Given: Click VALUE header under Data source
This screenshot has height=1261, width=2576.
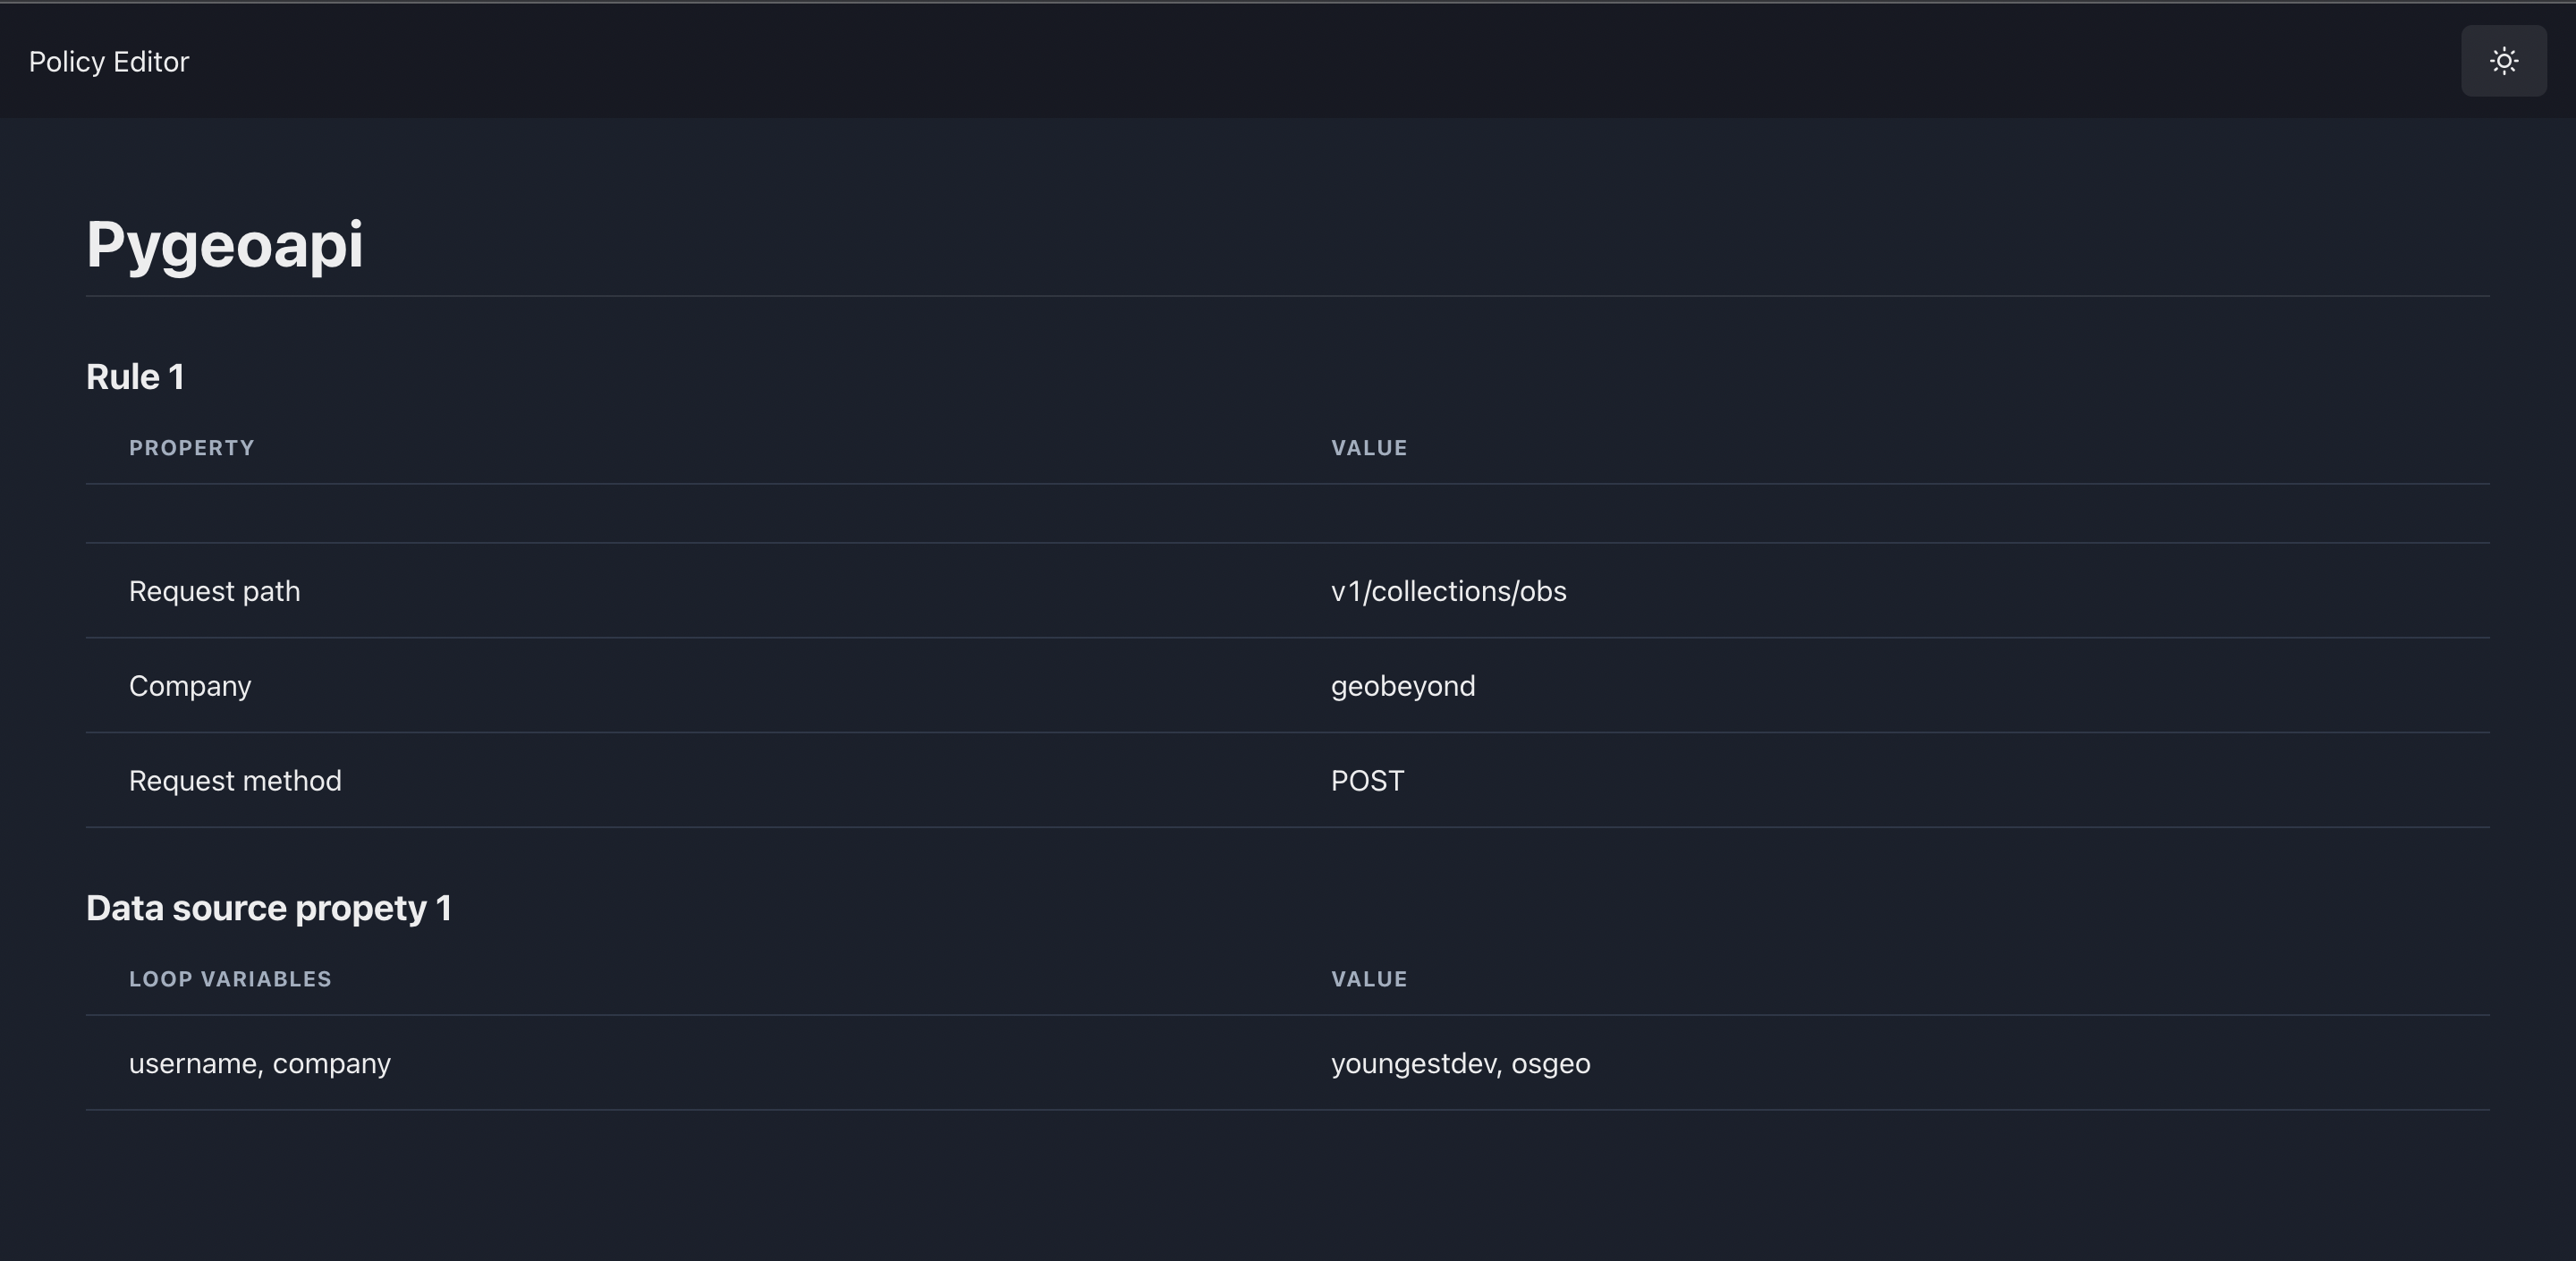Looking at the screenshot, I should click(1369, 979).
